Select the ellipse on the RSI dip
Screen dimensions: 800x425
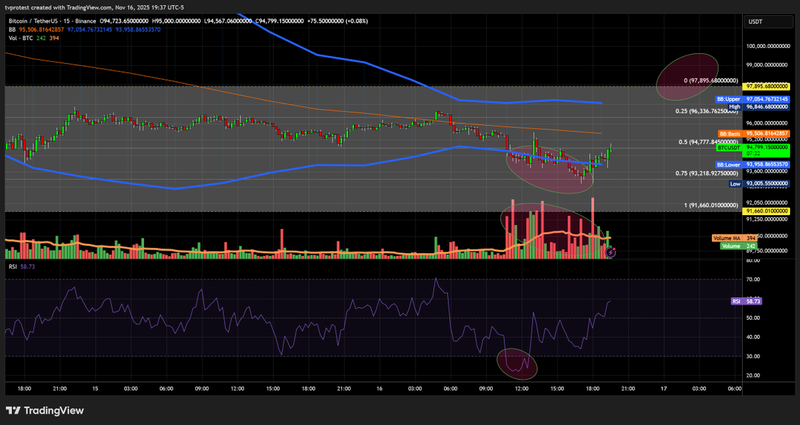tap(519, 363)
